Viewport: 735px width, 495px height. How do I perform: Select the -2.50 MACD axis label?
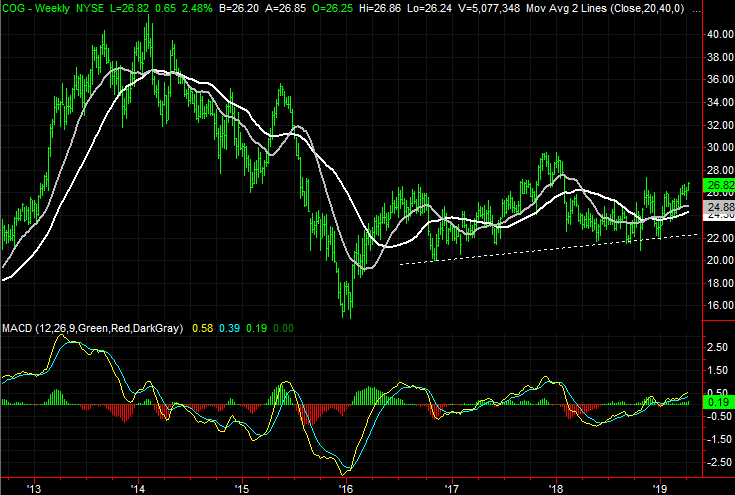point(716,461)
